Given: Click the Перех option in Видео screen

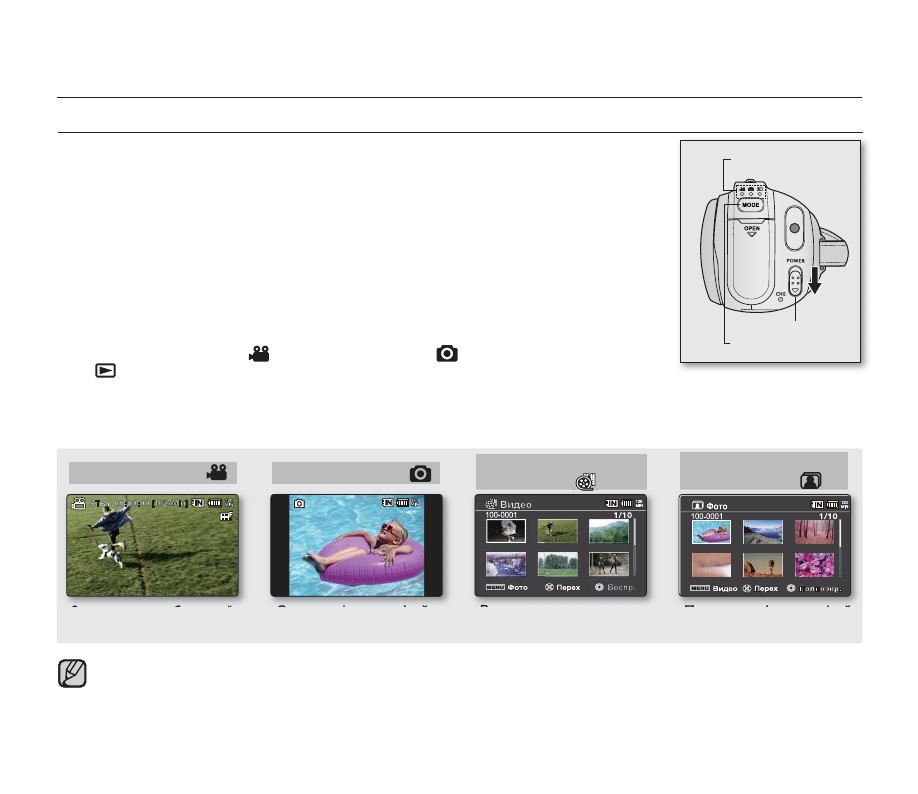Looking at the screenshot, I should (563, 587).
